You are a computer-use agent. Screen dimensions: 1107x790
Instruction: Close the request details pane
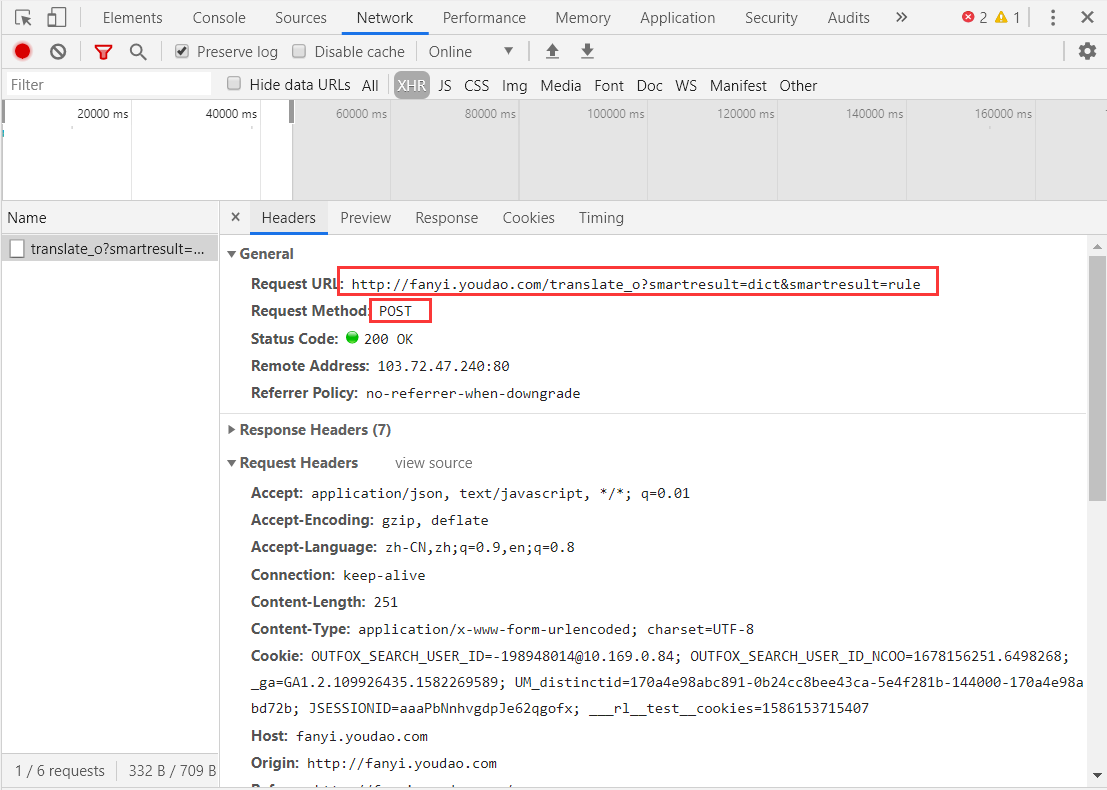tap(236, 217)
